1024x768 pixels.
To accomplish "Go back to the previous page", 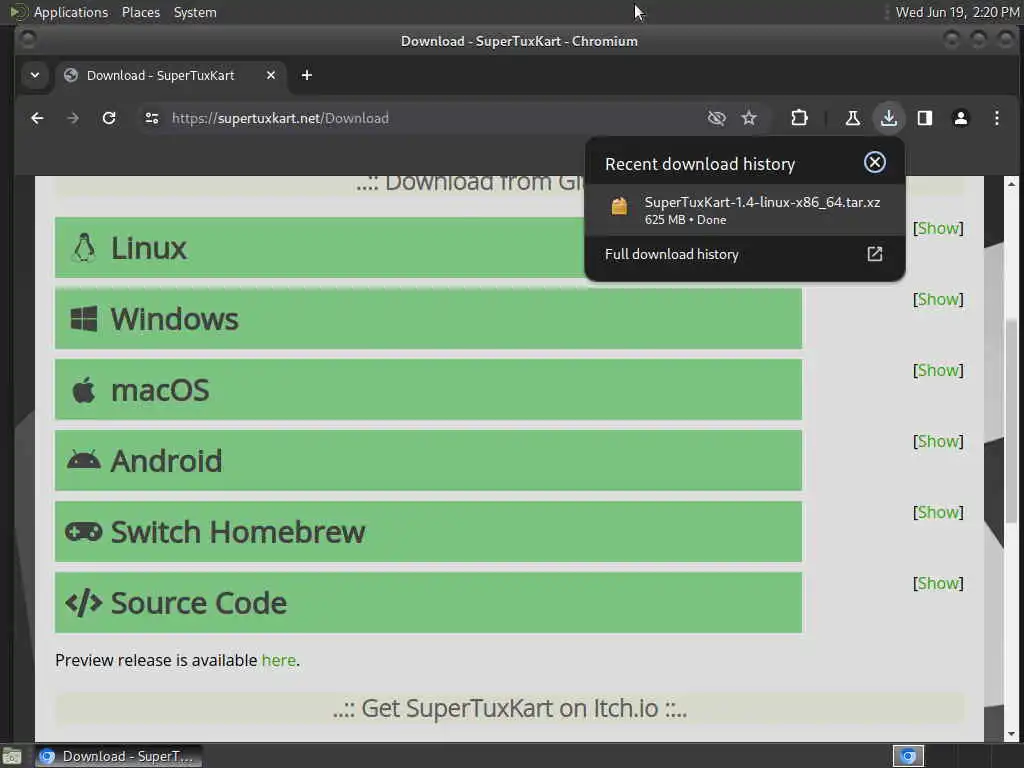I will pos(37,118).
